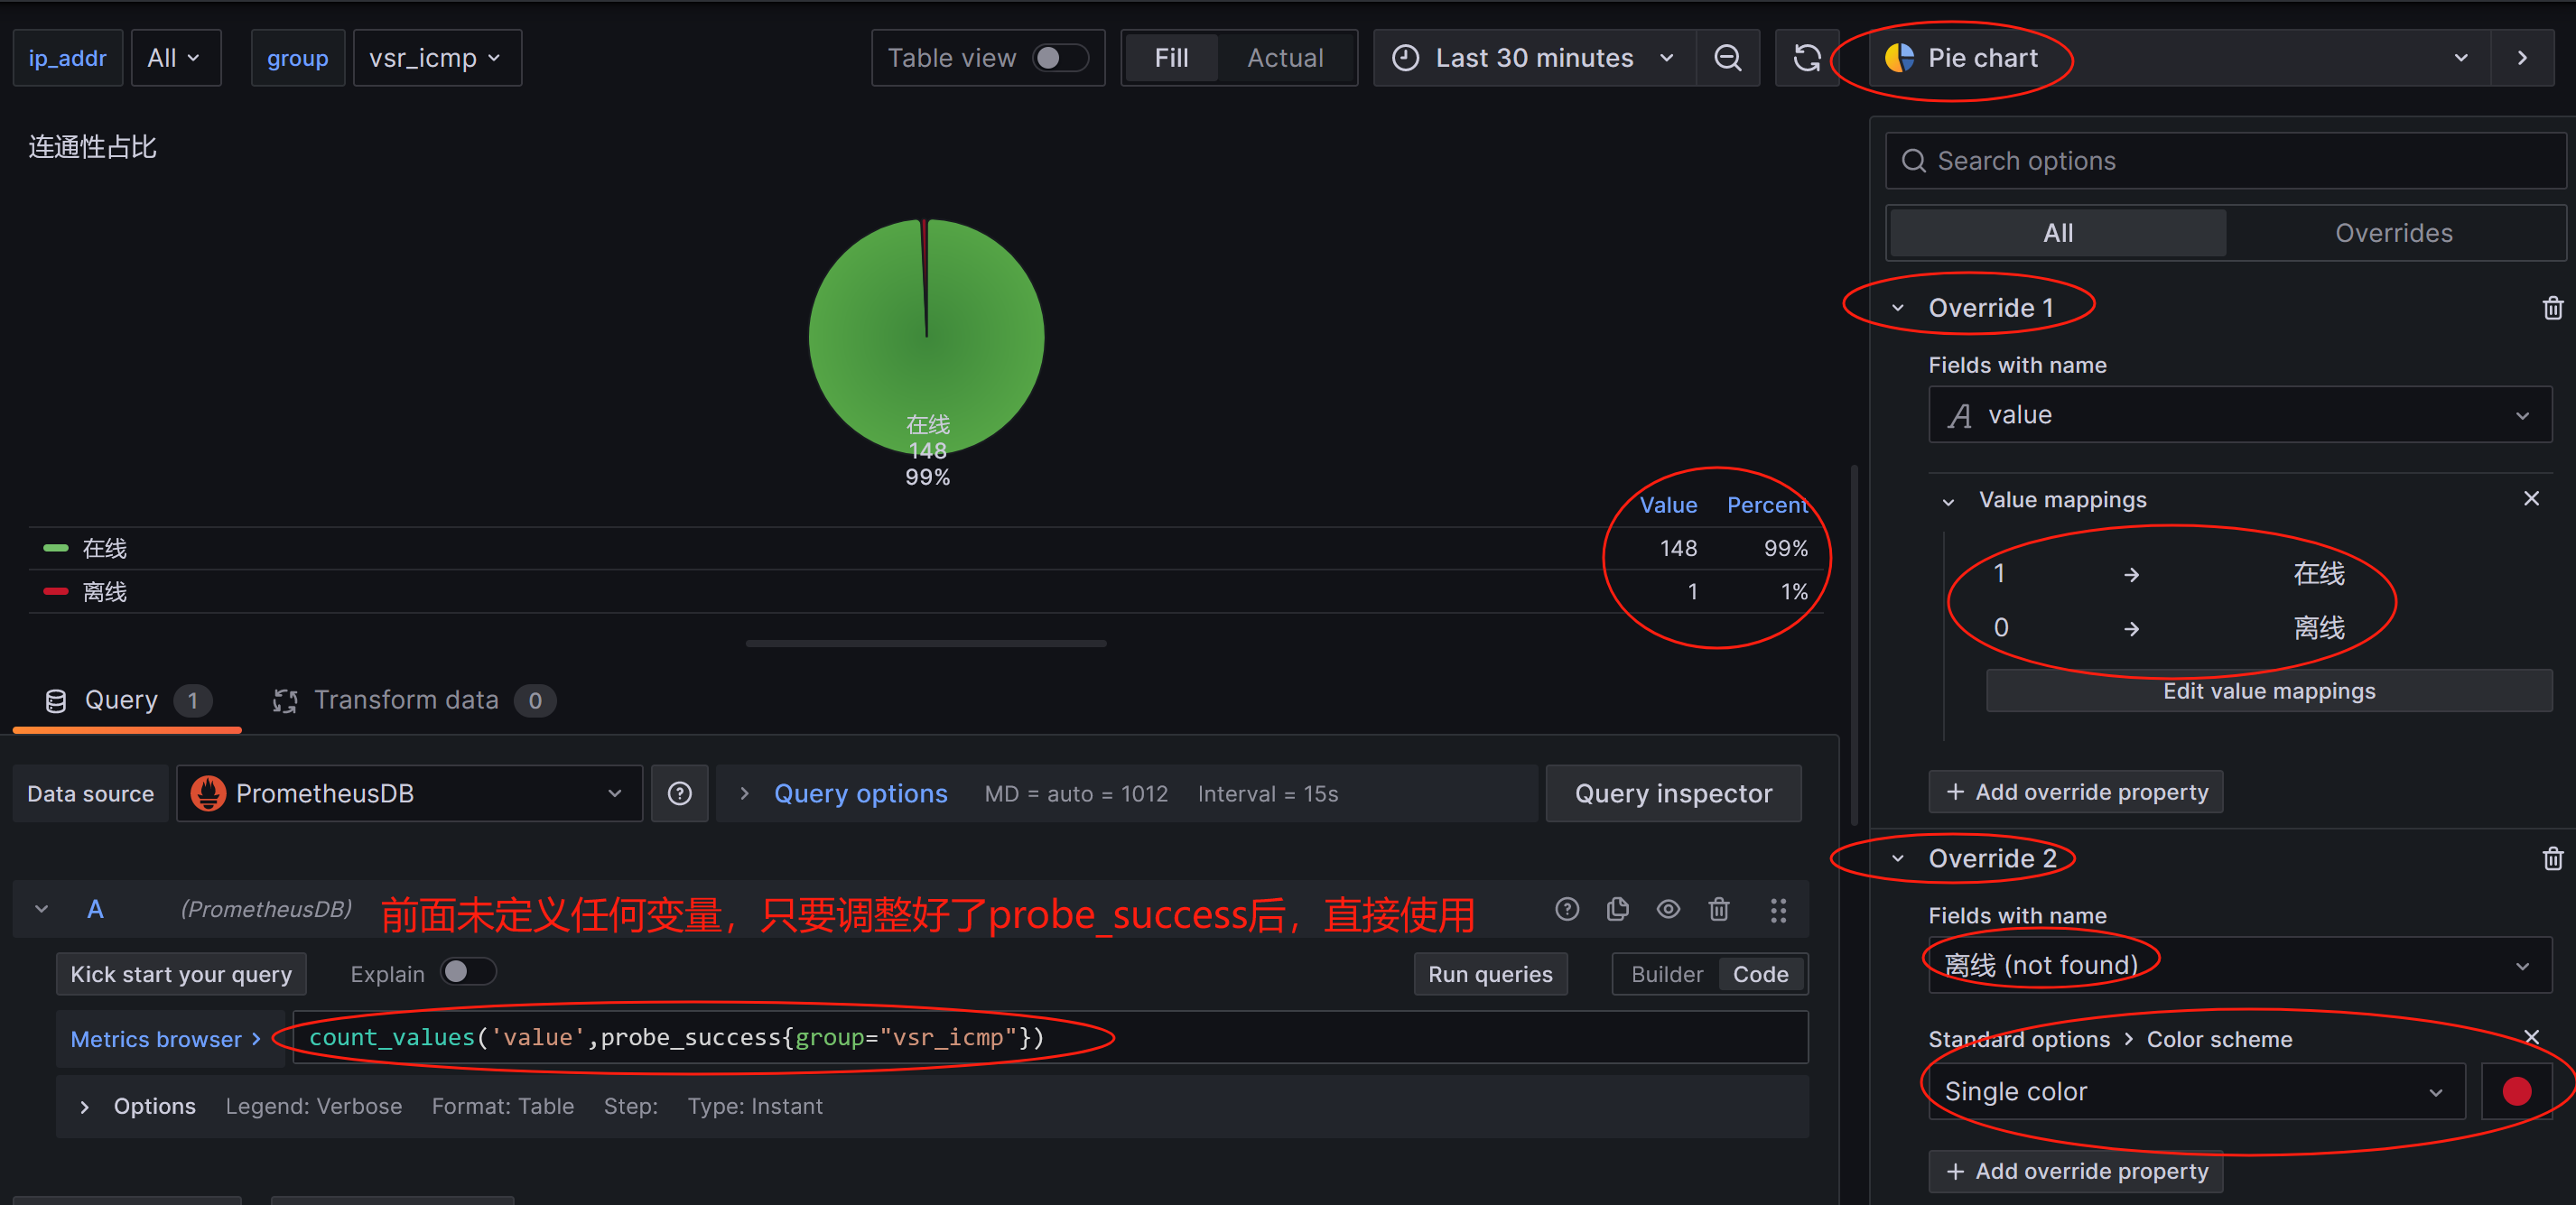Click Edit value mappings button
Viewport: 2576px width, 1205px height.
pyautogui.click(x=2268, y=691)
